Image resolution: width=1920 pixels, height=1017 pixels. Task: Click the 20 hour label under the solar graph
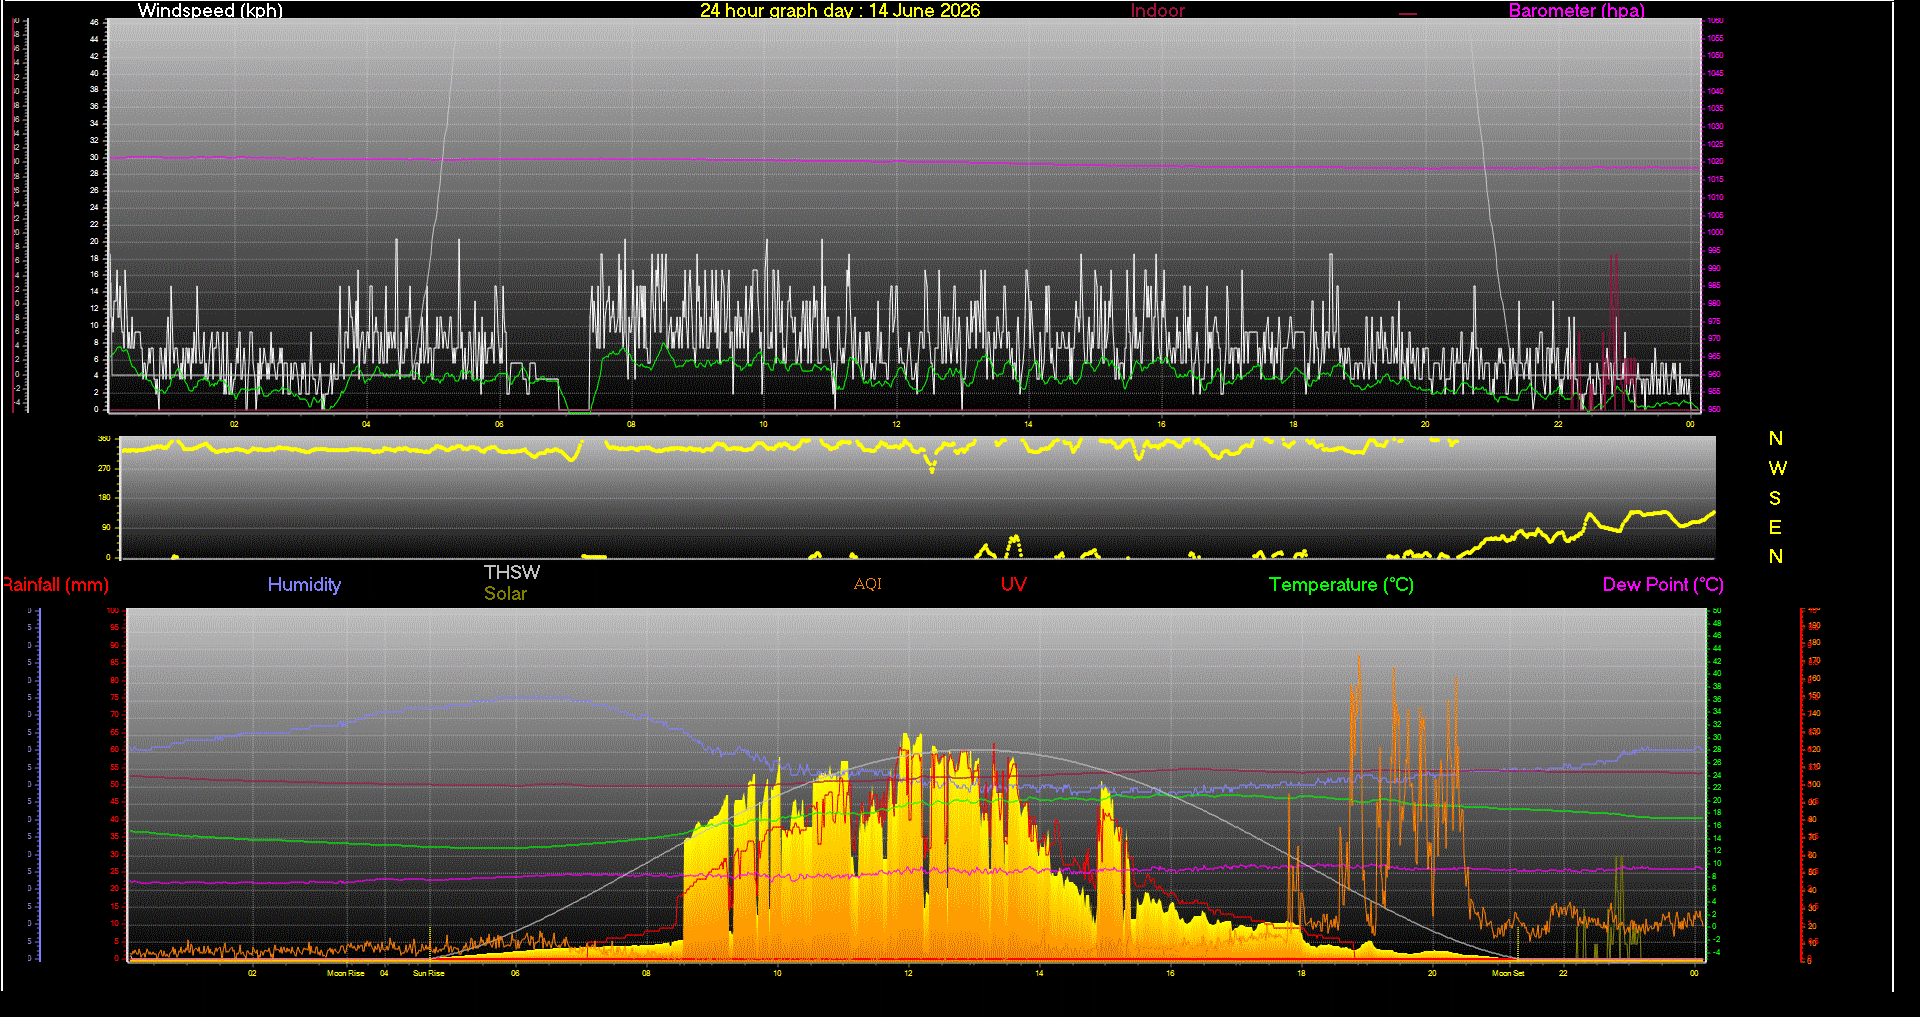[x=1432, y=973]
